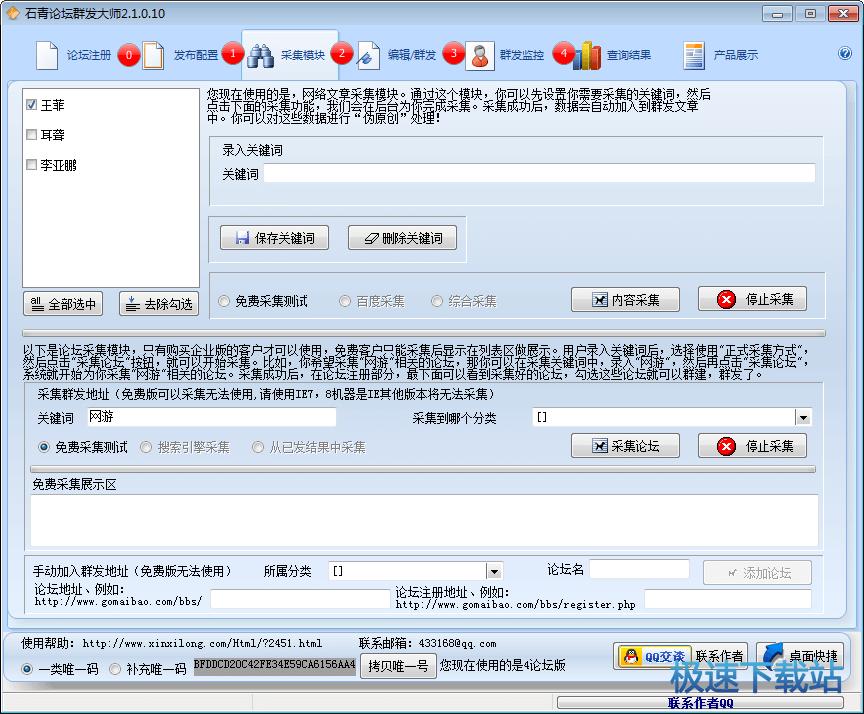Select the 补充唯一码 radio button
Image resolution: width=864 pixels, height=714 pixels.
115,669
